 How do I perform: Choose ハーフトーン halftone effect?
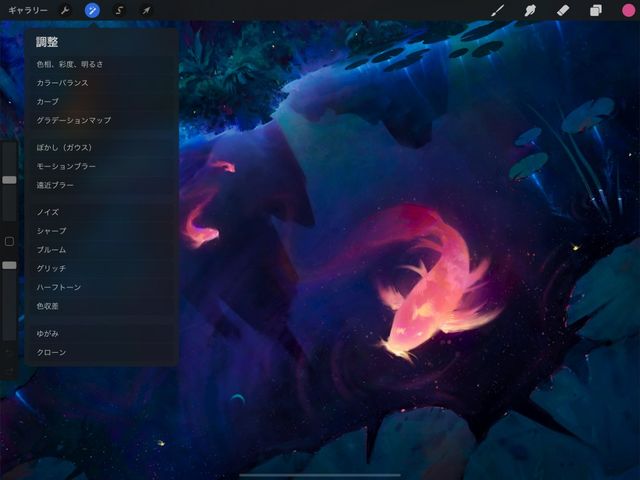pyautogui.click(x=102, y=287)
